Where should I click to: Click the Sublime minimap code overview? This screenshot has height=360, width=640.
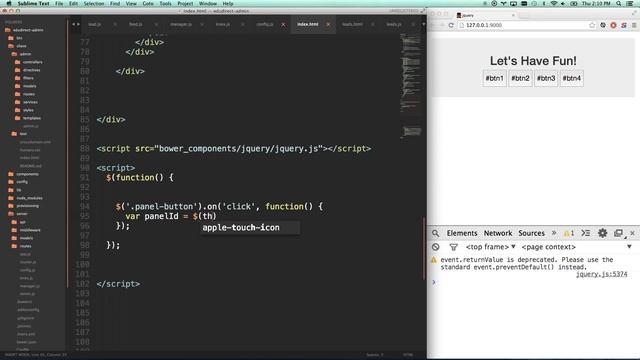pyautogui.click(x=411, y=86)
